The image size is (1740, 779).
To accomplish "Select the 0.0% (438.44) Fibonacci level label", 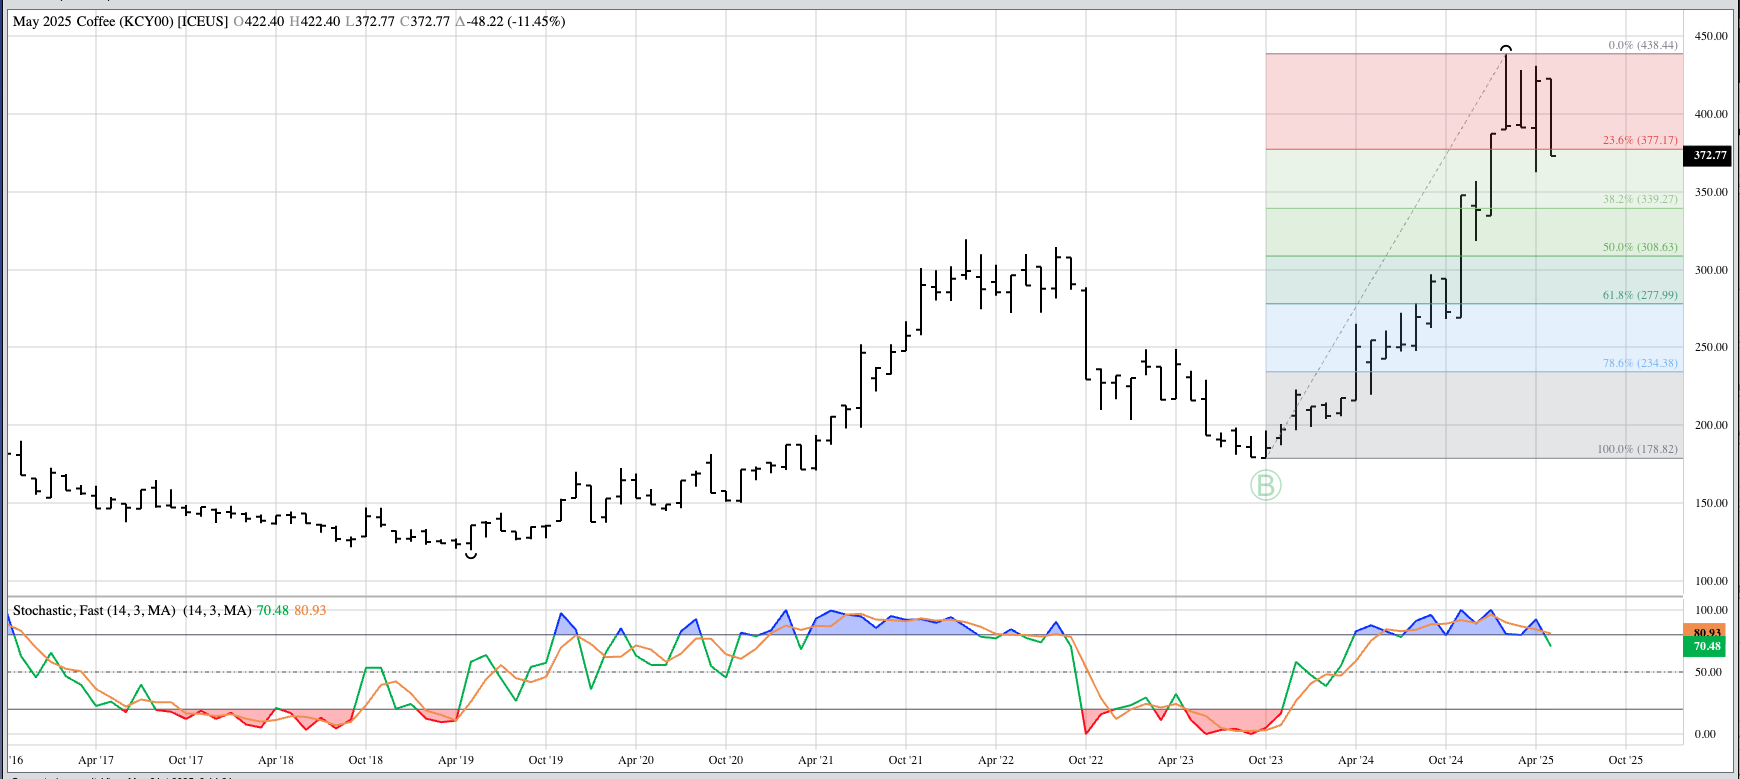I will [x=1642, y=45].
